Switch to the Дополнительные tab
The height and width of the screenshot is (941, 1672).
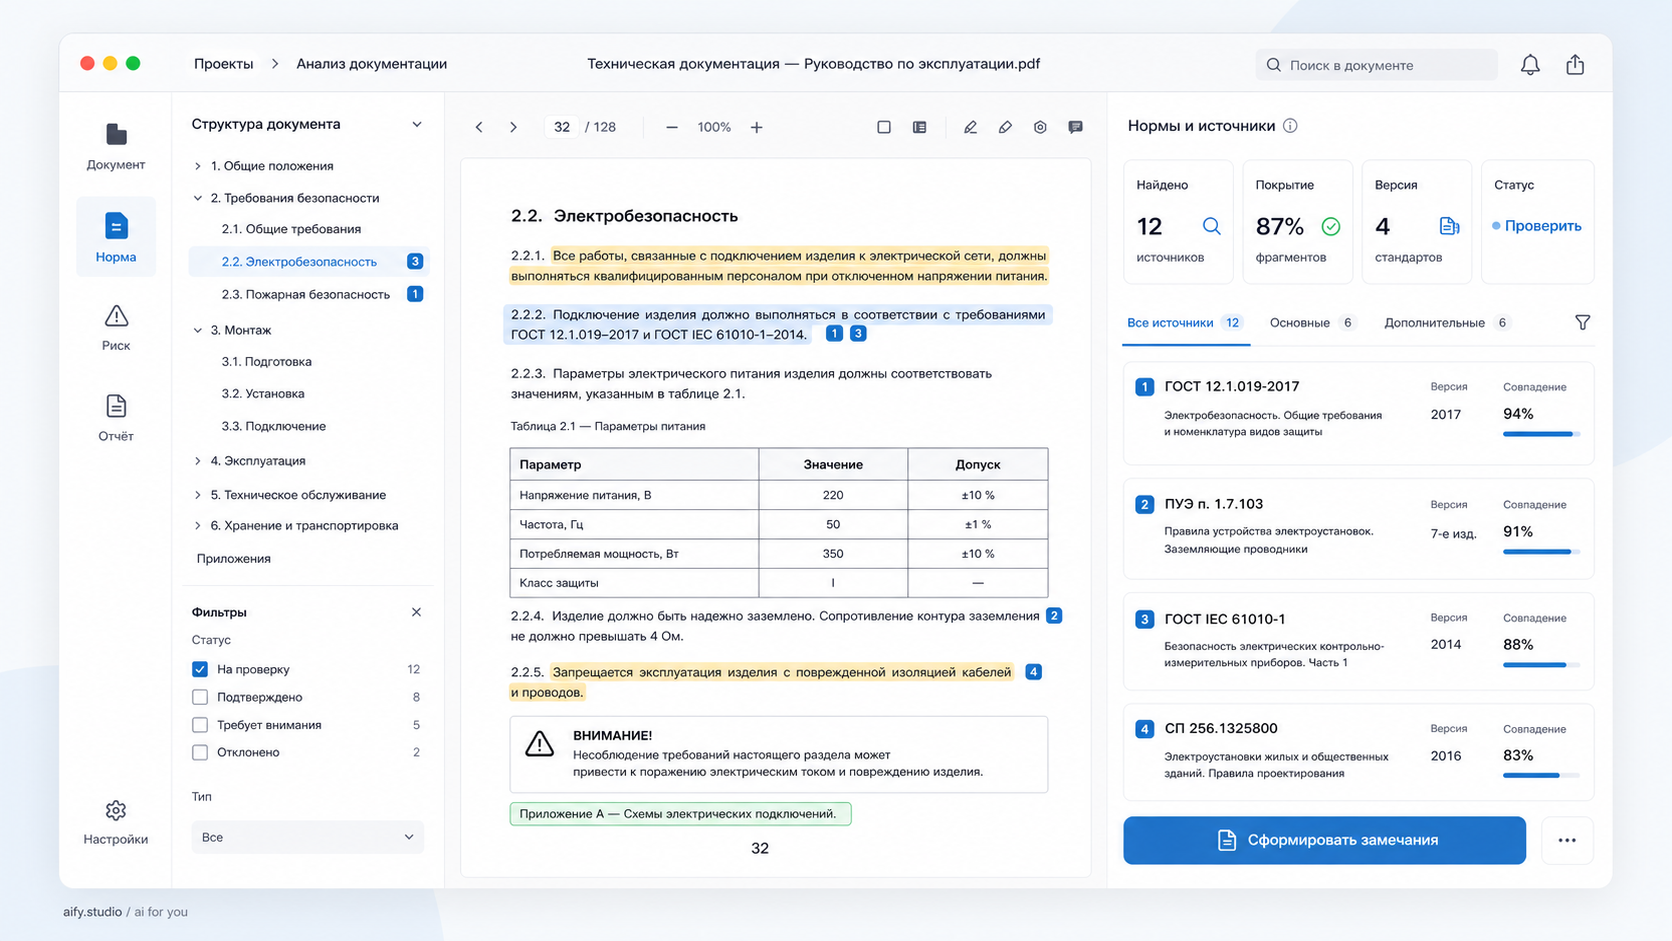pos(1447,323)
